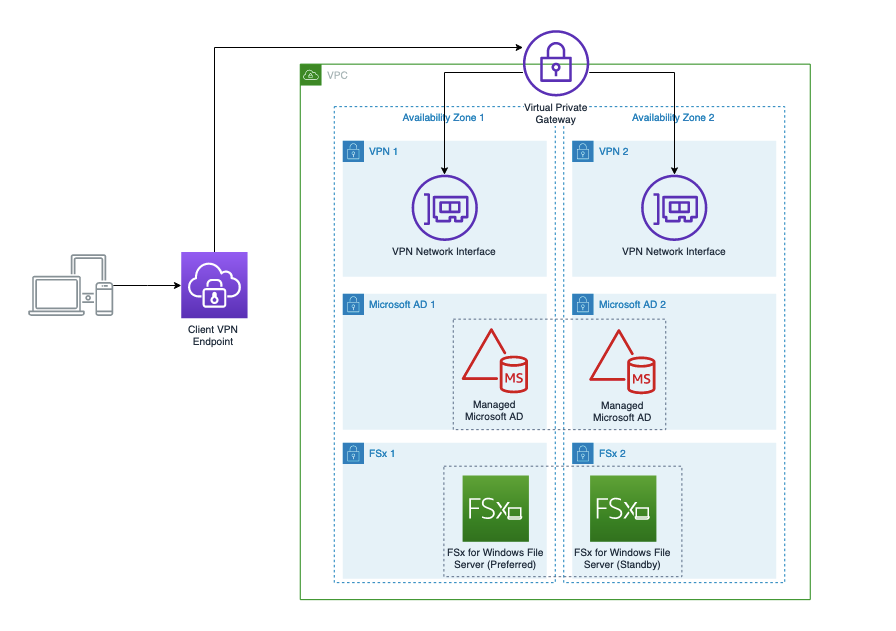Image resolution: width=896 pixels, height=631 pixels.
Task: Toggle the FSx 1 security group shield
Action: tap(353, 453)
